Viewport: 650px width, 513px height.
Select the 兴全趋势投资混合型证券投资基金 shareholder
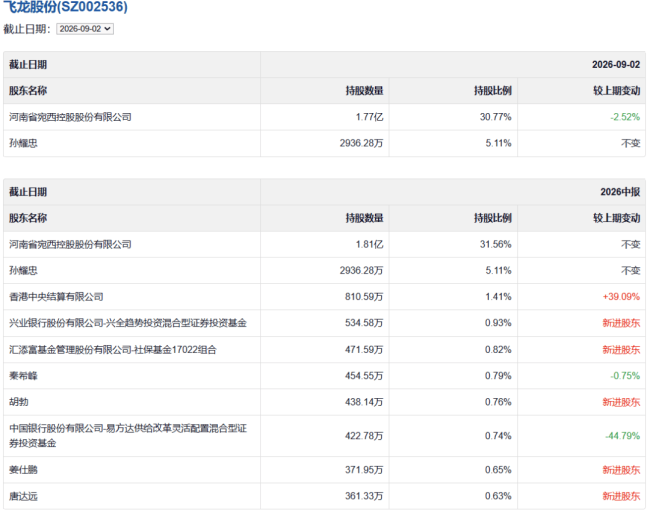[x=128, y=323]
